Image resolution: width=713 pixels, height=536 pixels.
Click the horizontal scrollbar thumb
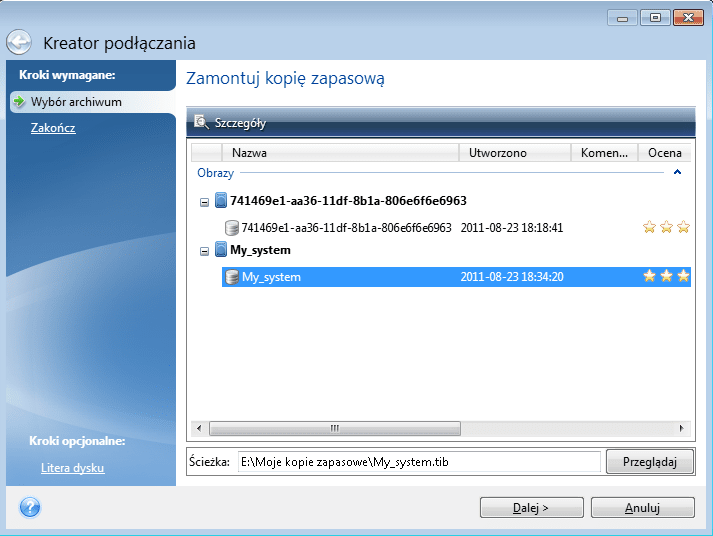[x=335, y=428]
